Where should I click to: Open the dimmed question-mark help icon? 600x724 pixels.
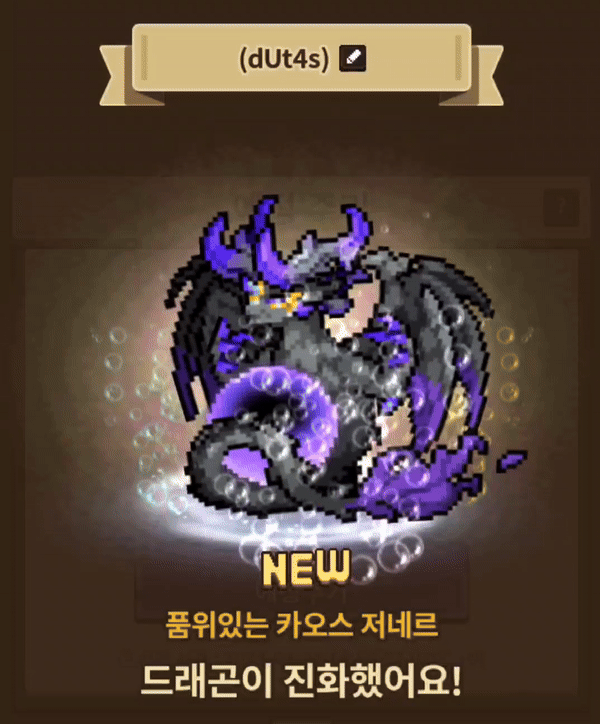pos(561,208)
